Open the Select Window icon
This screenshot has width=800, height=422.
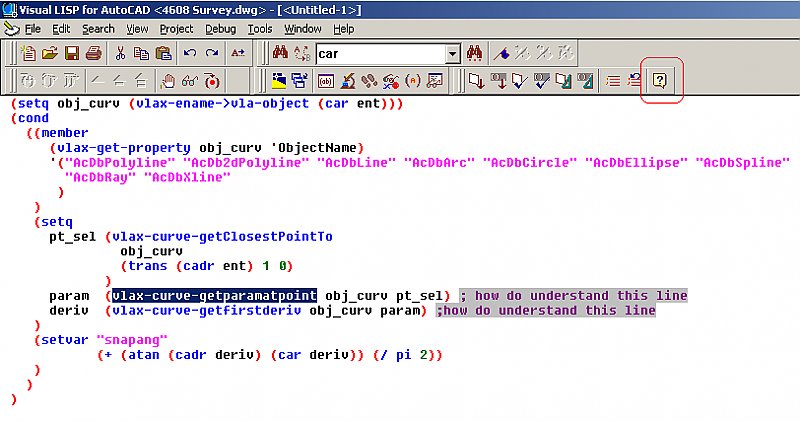point(300,81)
